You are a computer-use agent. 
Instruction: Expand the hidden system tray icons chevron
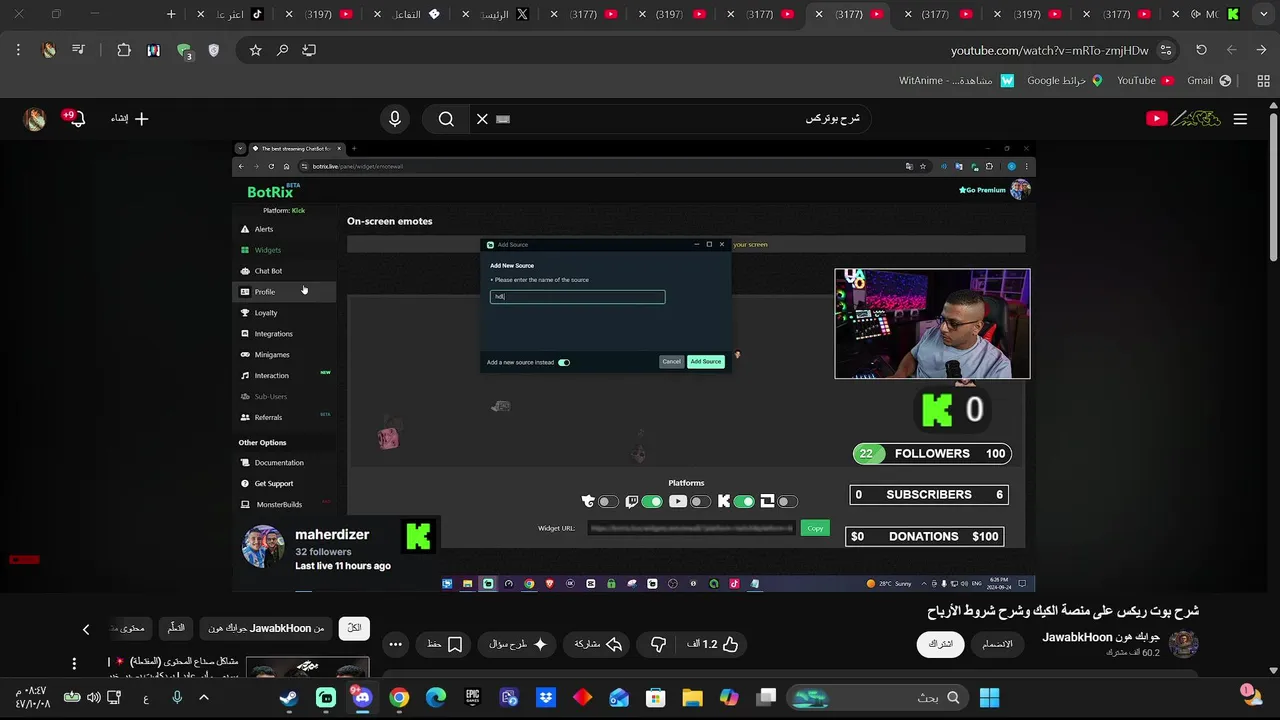(204, 698)
